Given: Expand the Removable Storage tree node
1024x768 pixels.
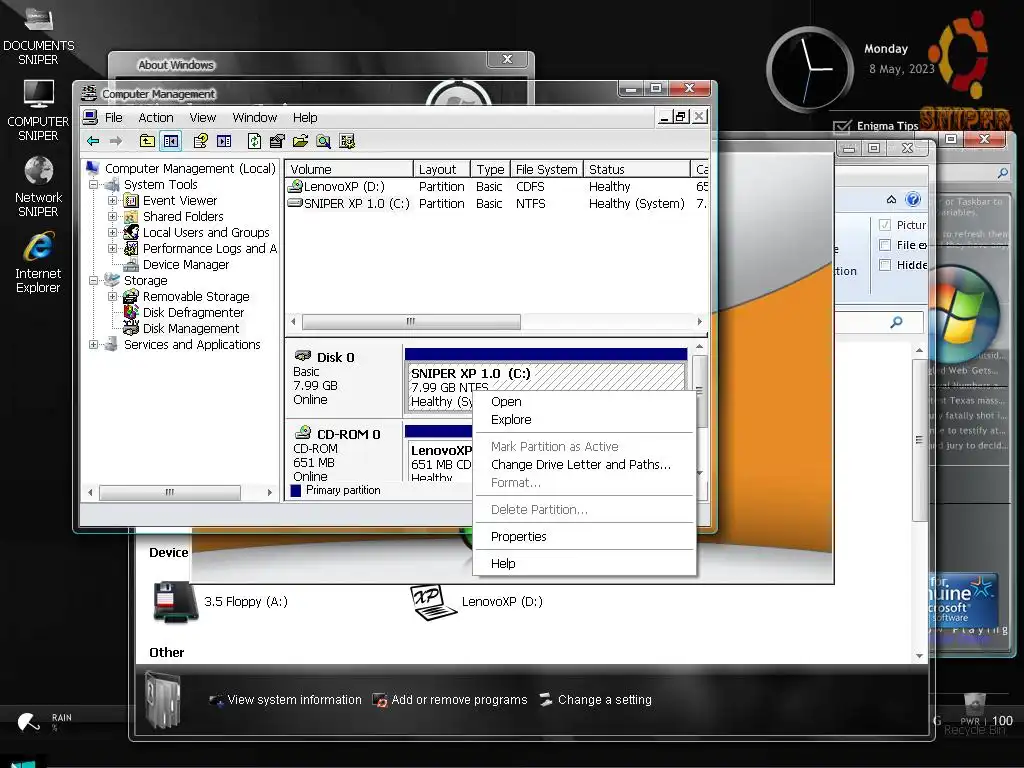Looking at the screenshot, I should [x=112, y=296].
